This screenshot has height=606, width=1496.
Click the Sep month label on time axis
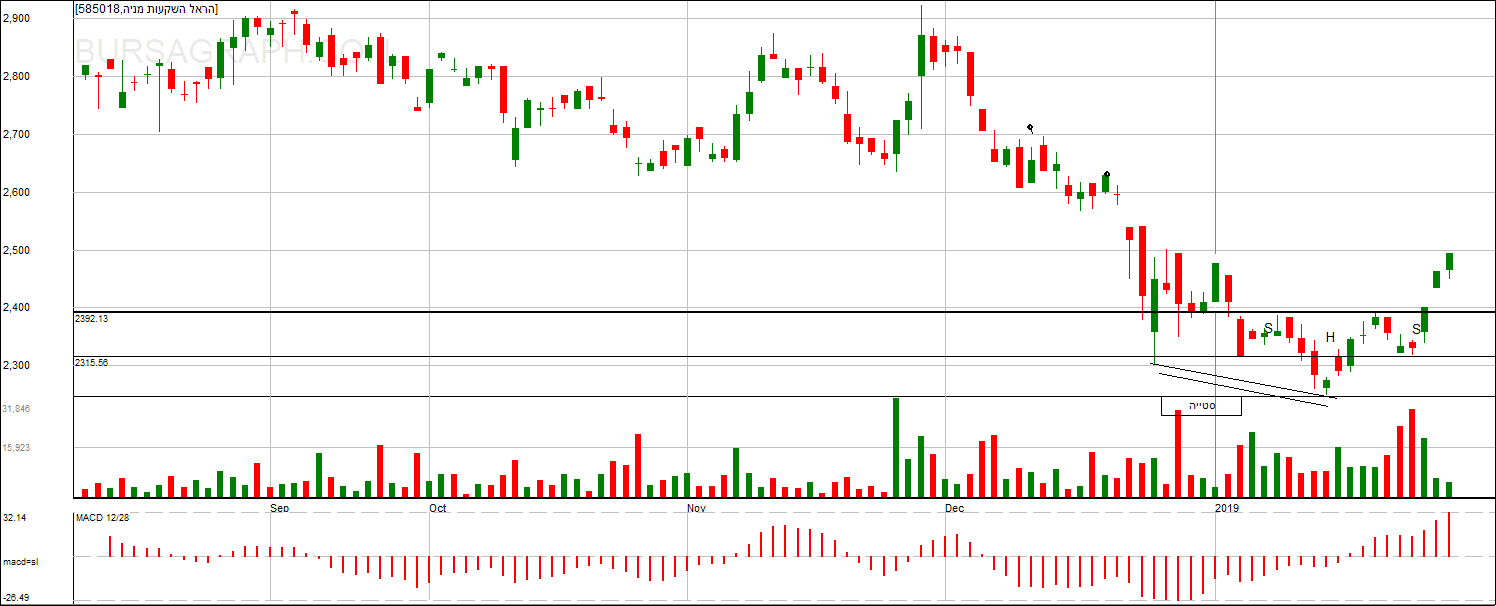(x=280, y=508)
